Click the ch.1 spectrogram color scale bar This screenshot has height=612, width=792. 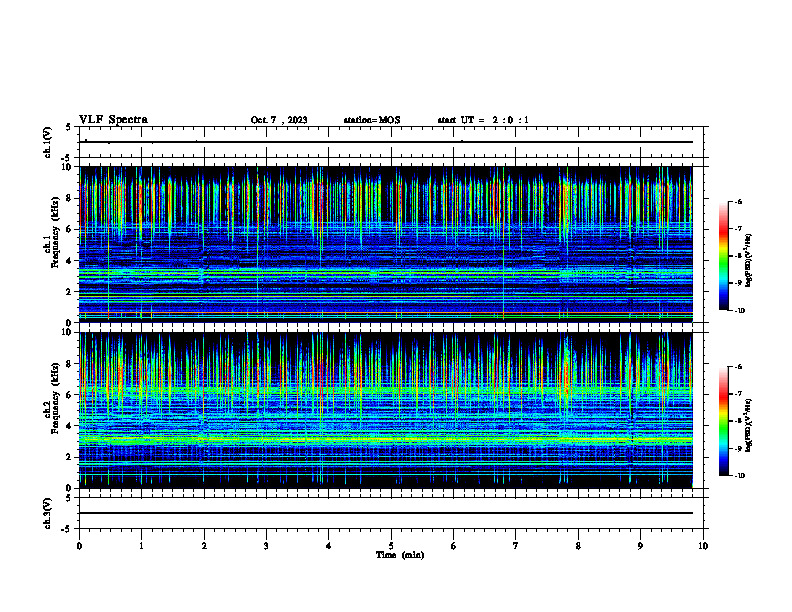(723, 256)
